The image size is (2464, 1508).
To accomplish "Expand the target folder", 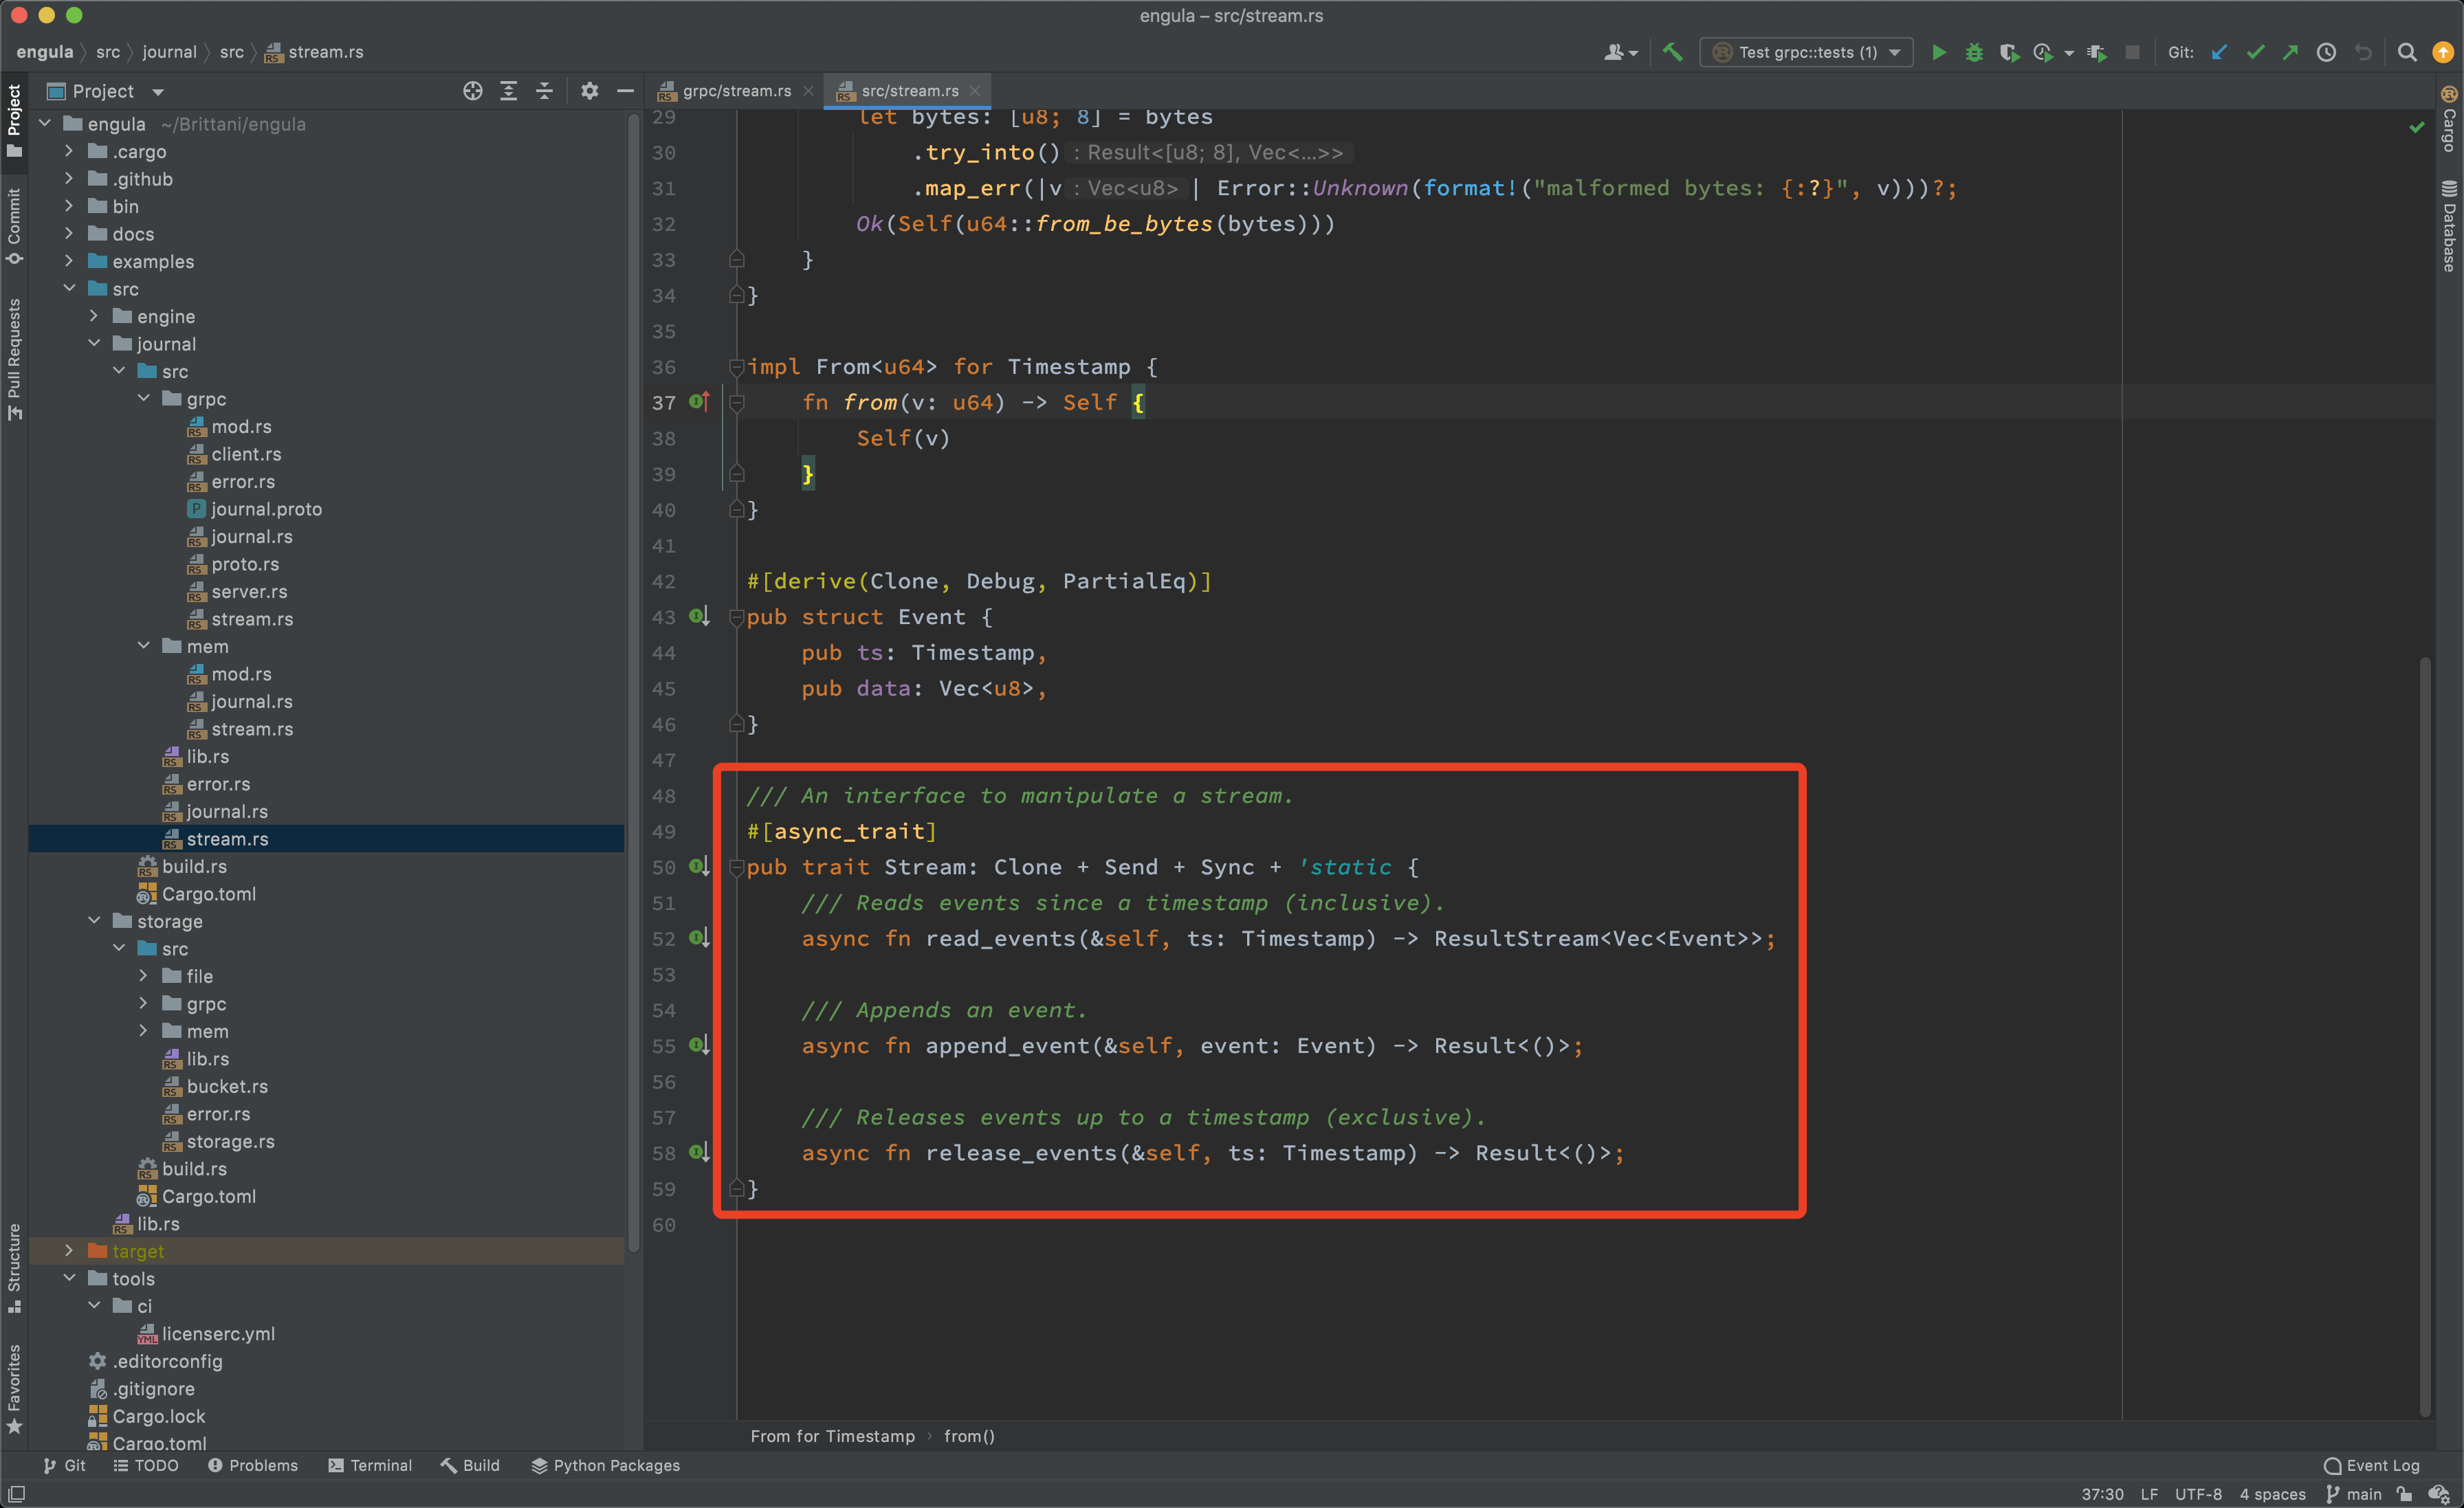I will [69, 1251].
